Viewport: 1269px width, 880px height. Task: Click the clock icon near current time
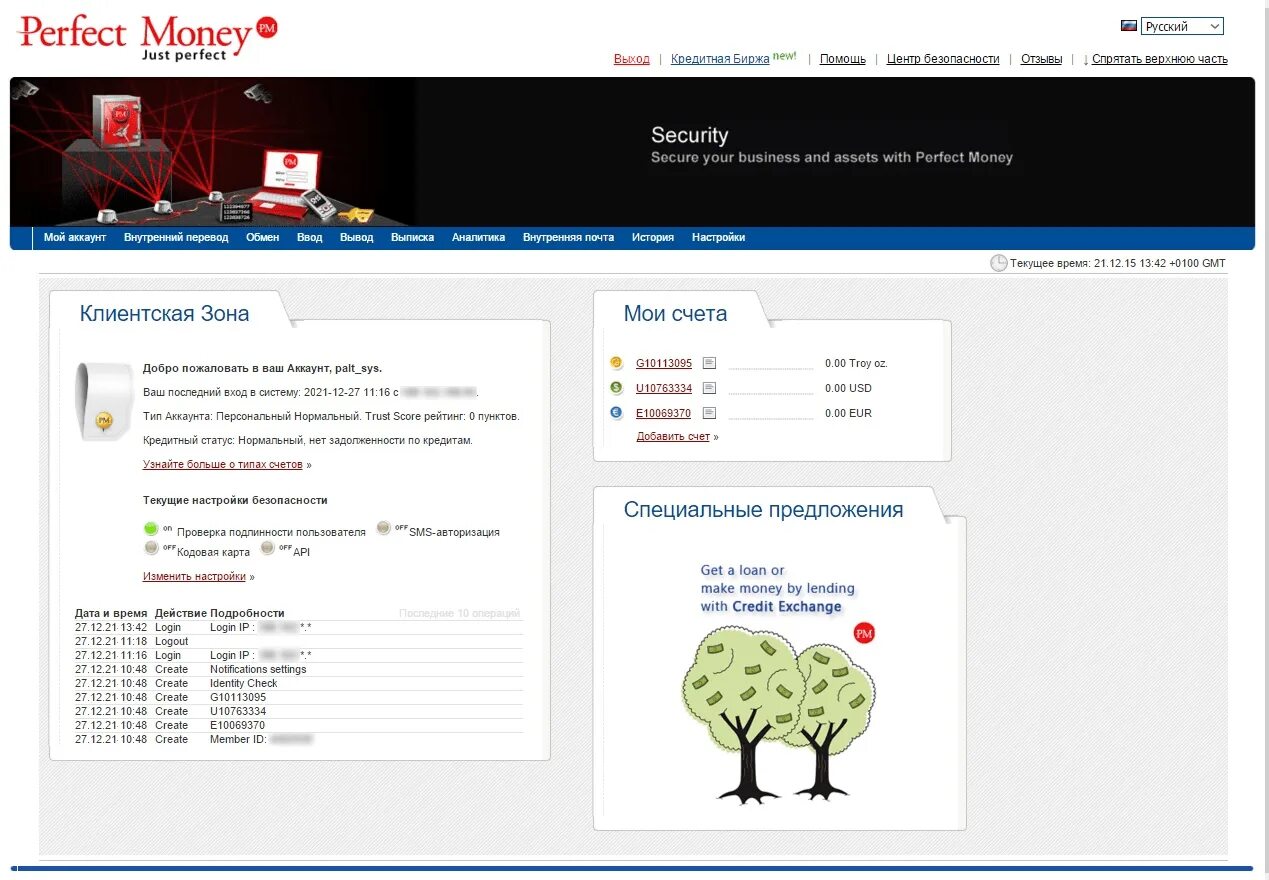[999, 263]
